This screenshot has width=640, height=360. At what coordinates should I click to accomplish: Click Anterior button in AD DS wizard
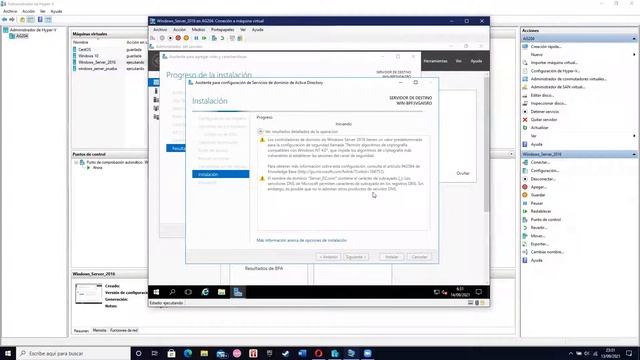coord(328,257)
